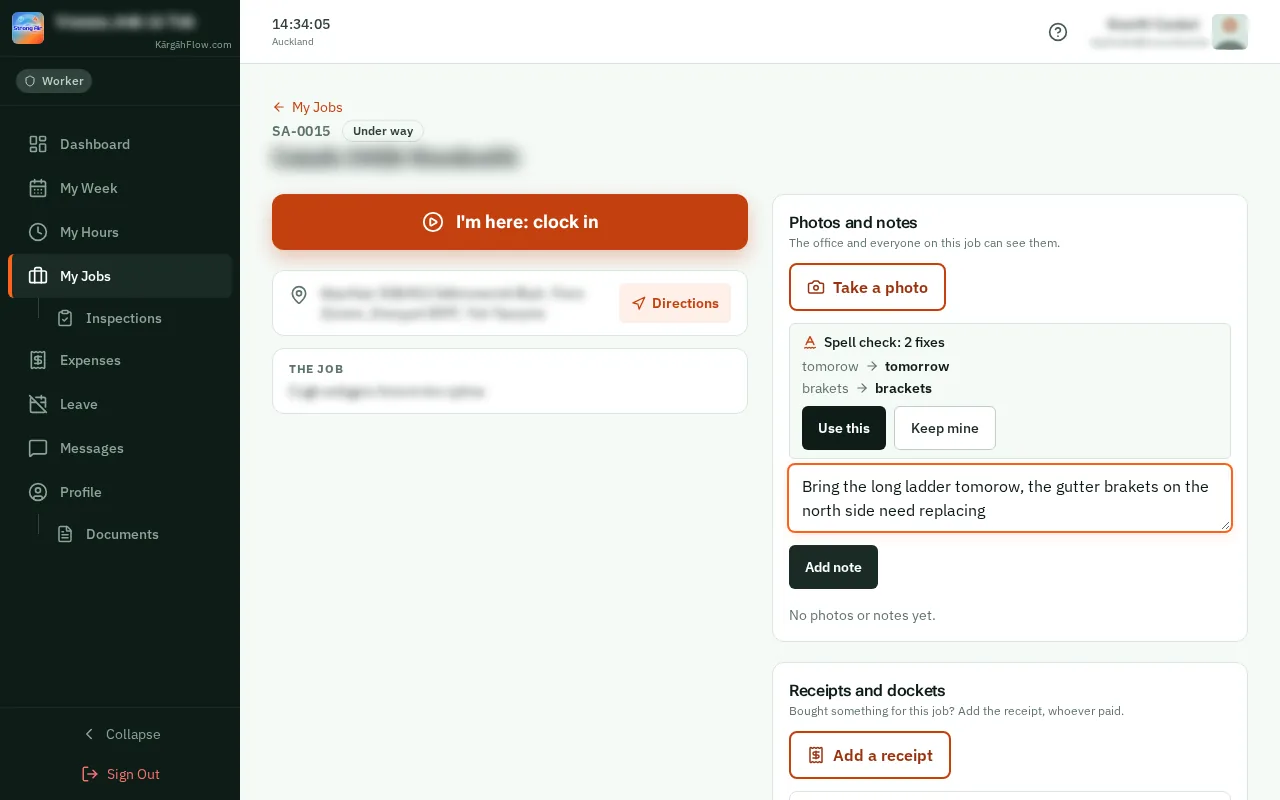Submit with the Add note button
The image size is (1280, 800).
(x=833, y=567)
